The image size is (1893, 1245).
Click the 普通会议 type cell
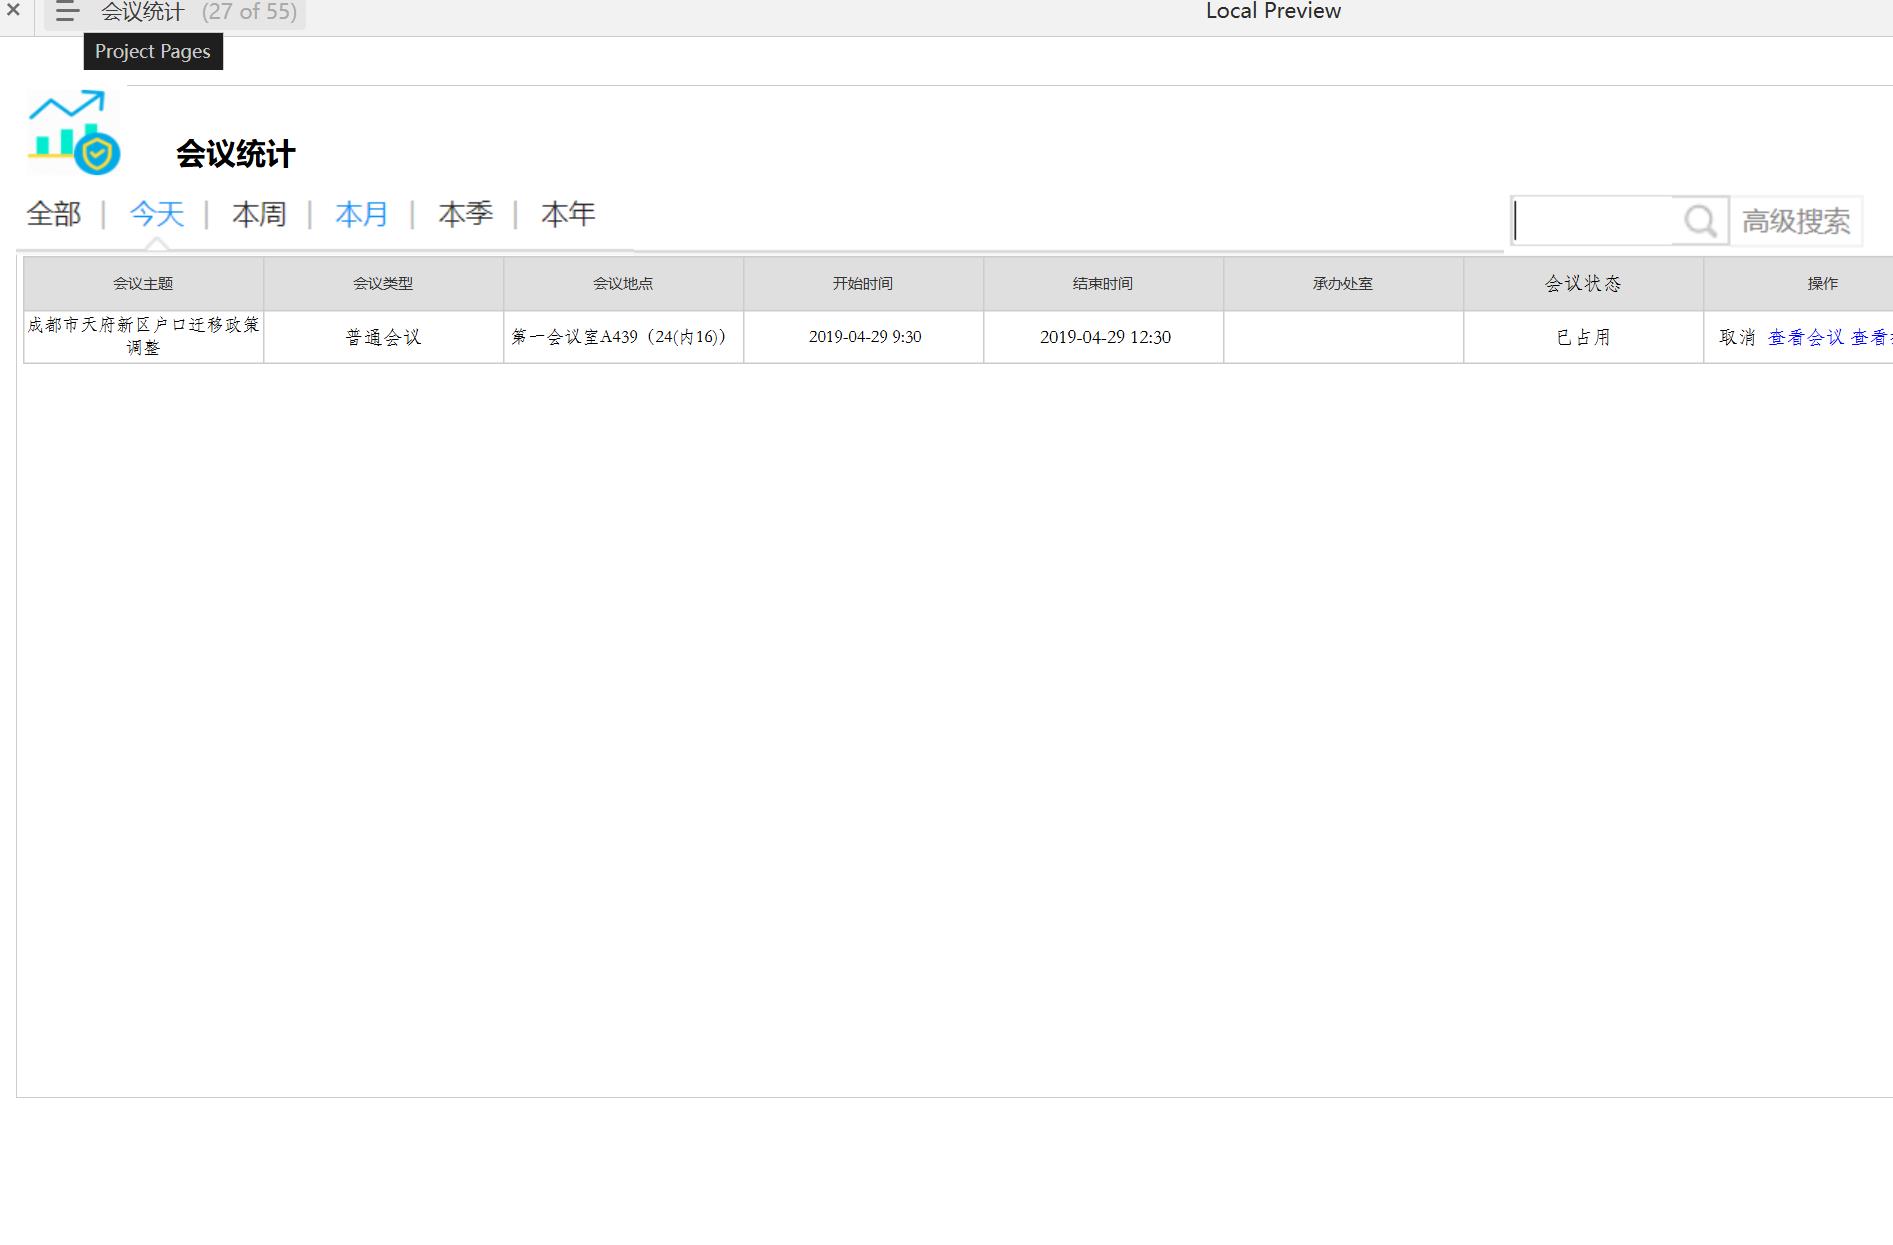383,338
